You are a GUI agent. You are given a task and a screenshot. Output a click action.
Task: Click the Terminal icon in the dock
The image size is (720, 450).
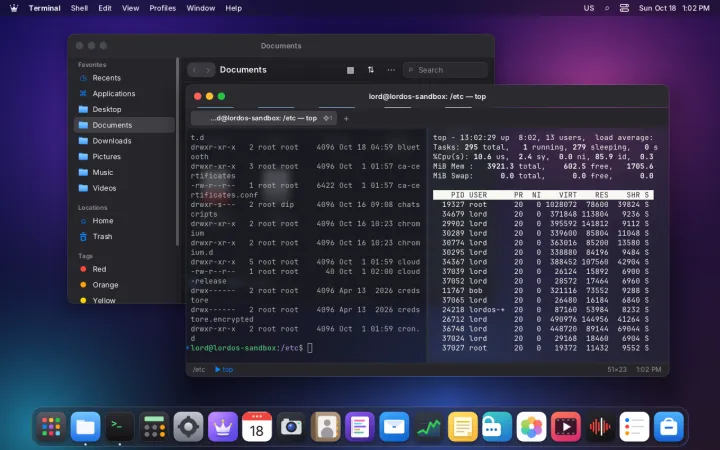coord(120,427)
